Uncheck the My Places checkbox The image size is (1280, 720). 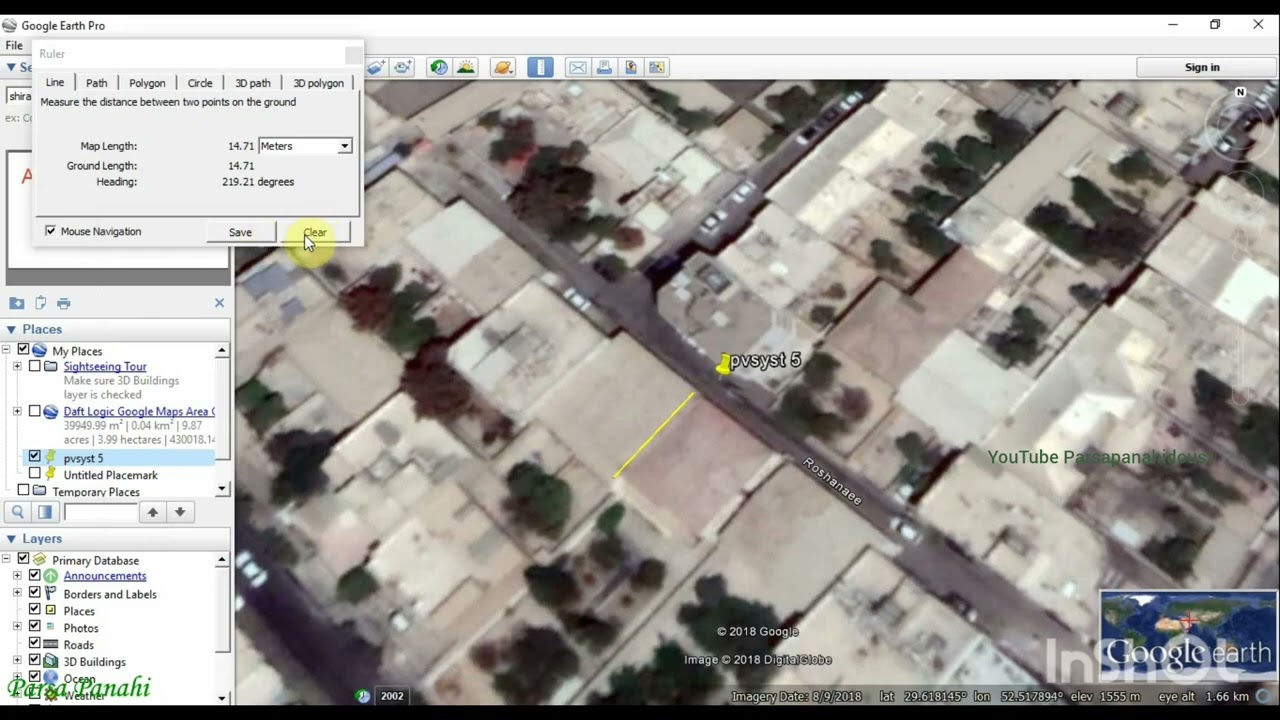[23, 351]
